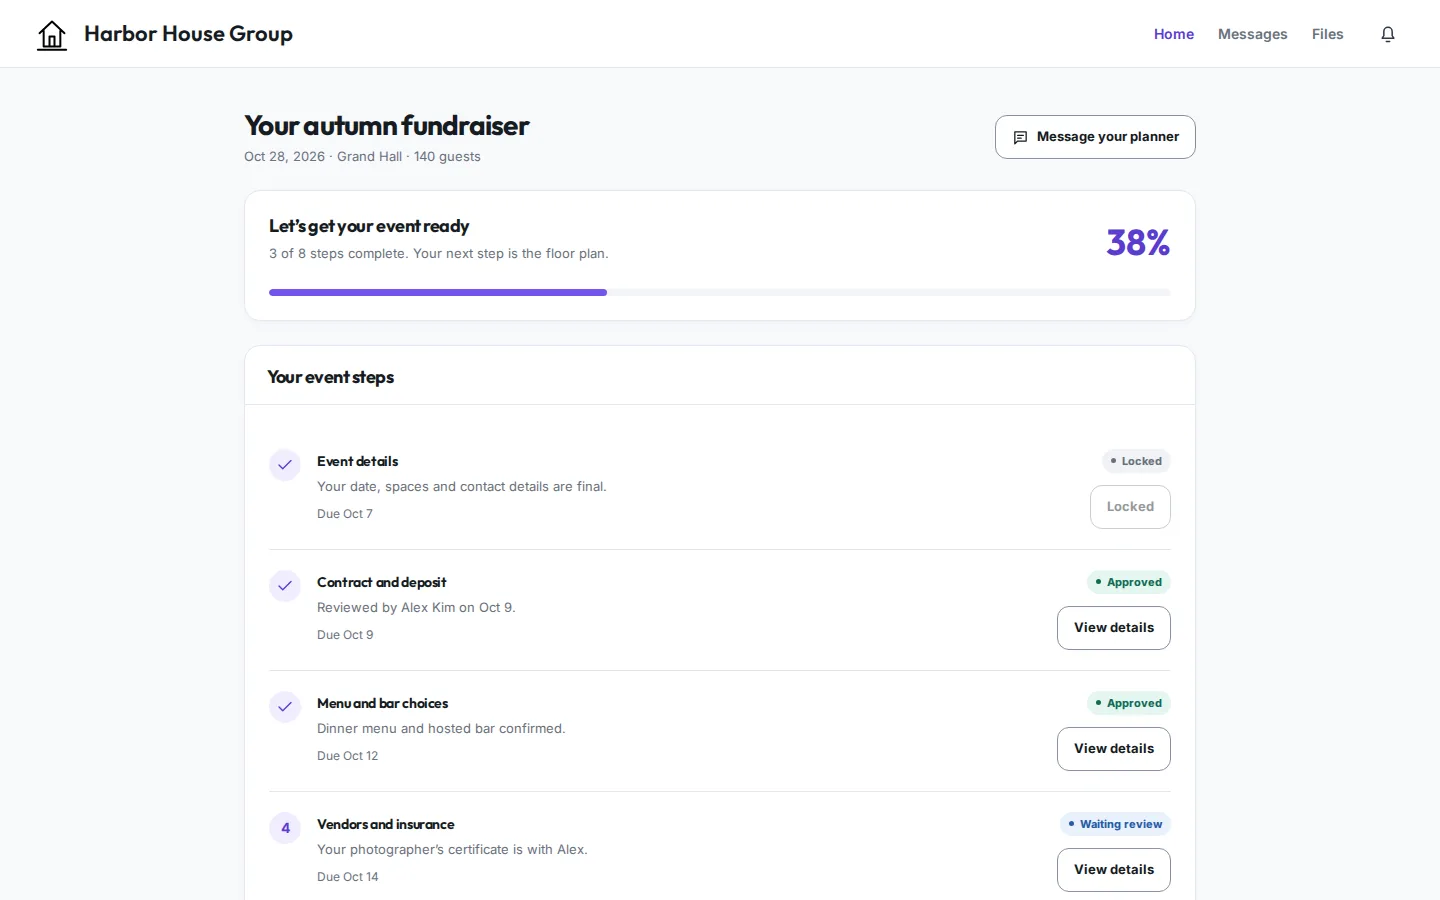Click the text 'Due Oct 12'

coord(348,756)
